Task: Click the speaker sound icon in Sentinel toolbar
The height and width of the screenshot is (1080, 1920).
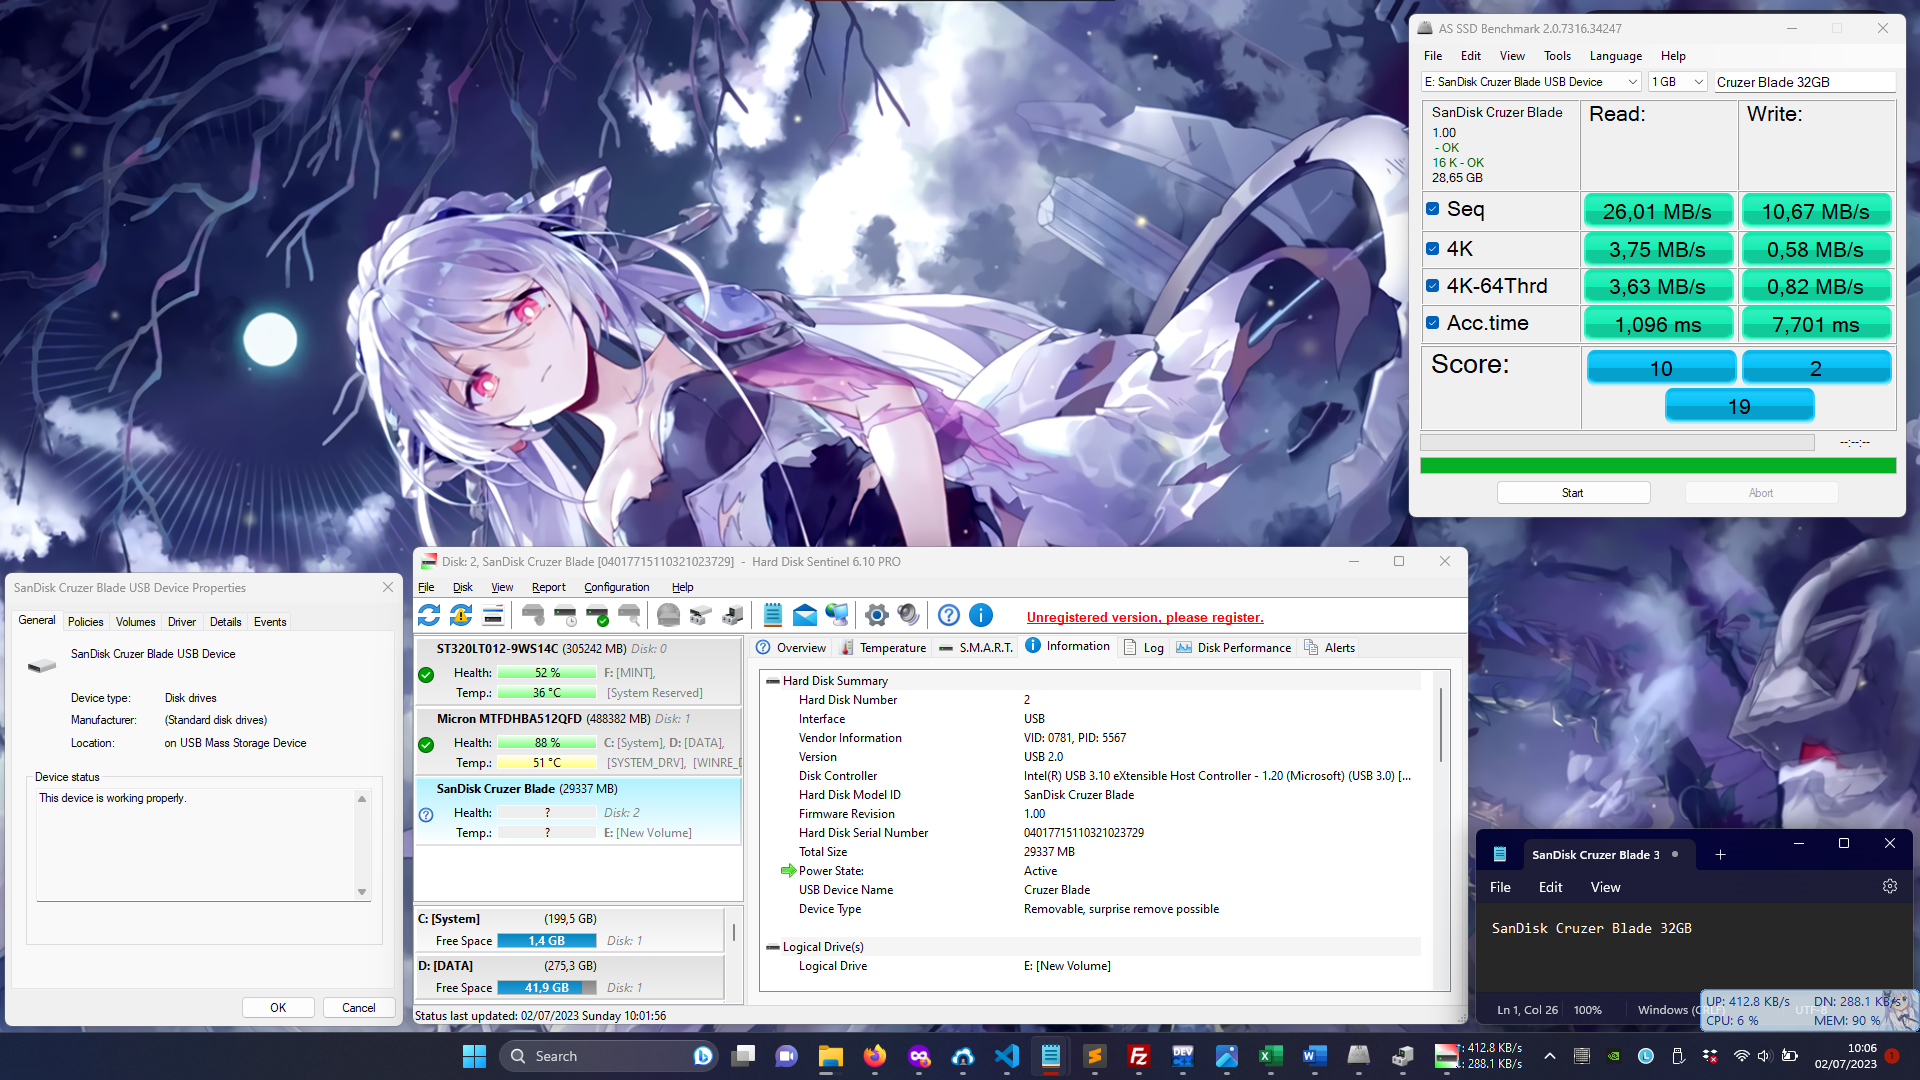Action: [x=909, y=615]
